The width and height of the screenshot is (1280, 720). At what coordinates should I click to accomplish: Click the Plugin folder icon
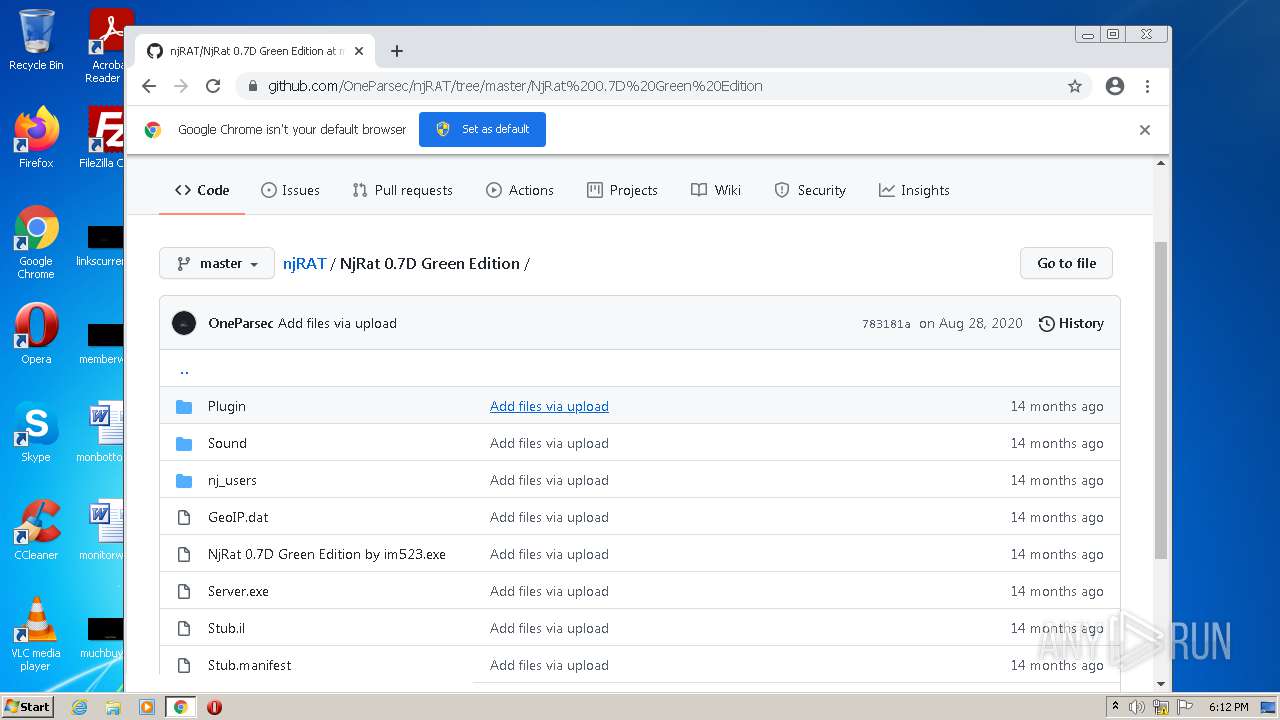pos(184,406)
